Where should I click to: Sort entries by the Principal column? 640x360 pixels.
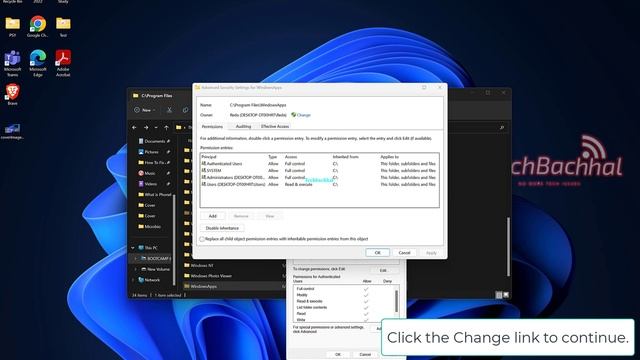tap(209, 157)
